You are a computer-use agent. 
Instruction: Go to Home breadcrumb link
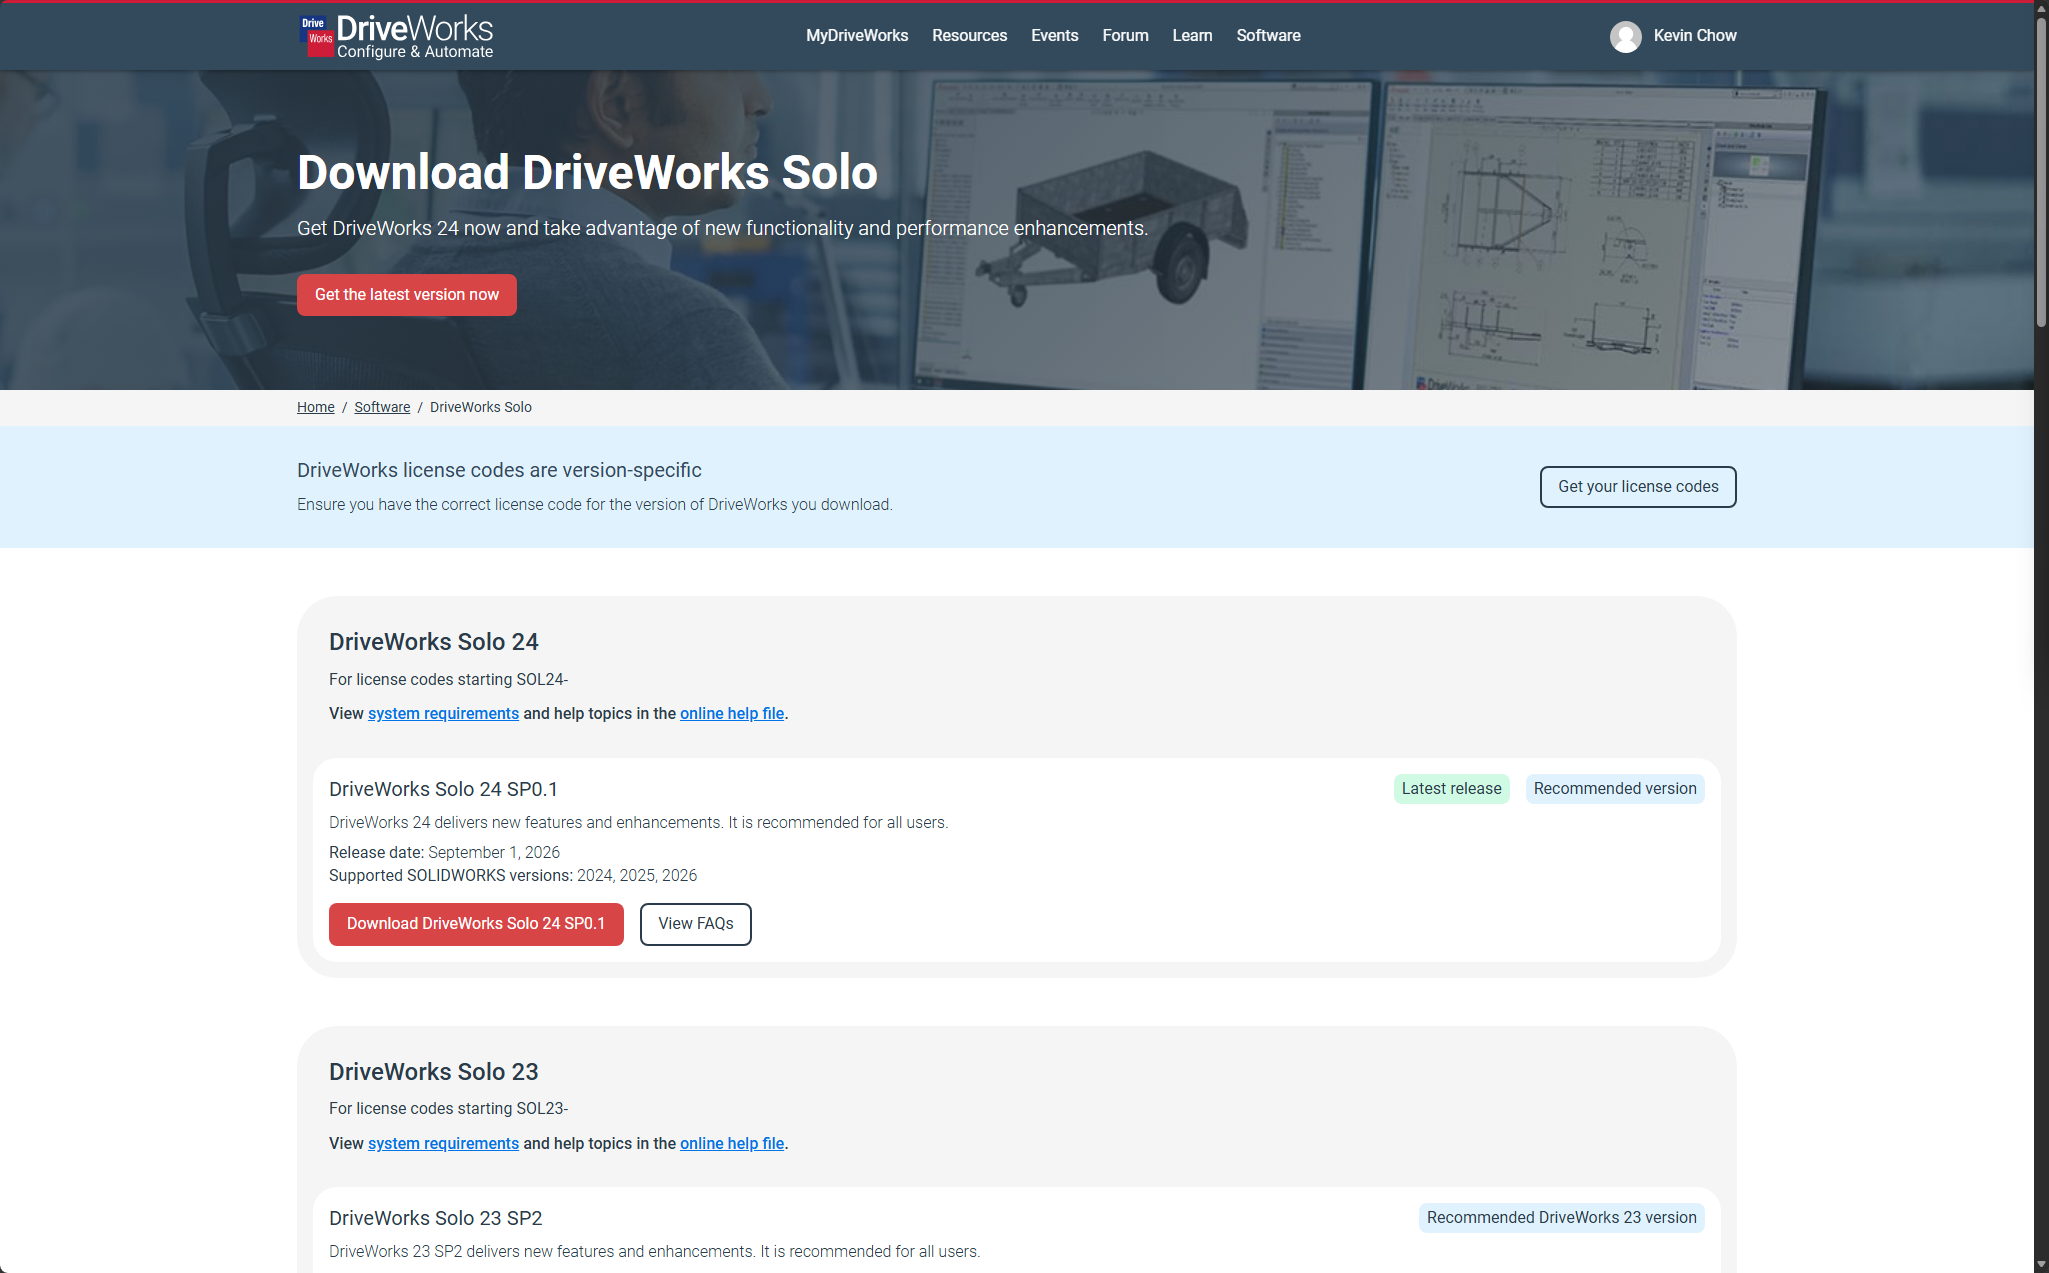316,407
